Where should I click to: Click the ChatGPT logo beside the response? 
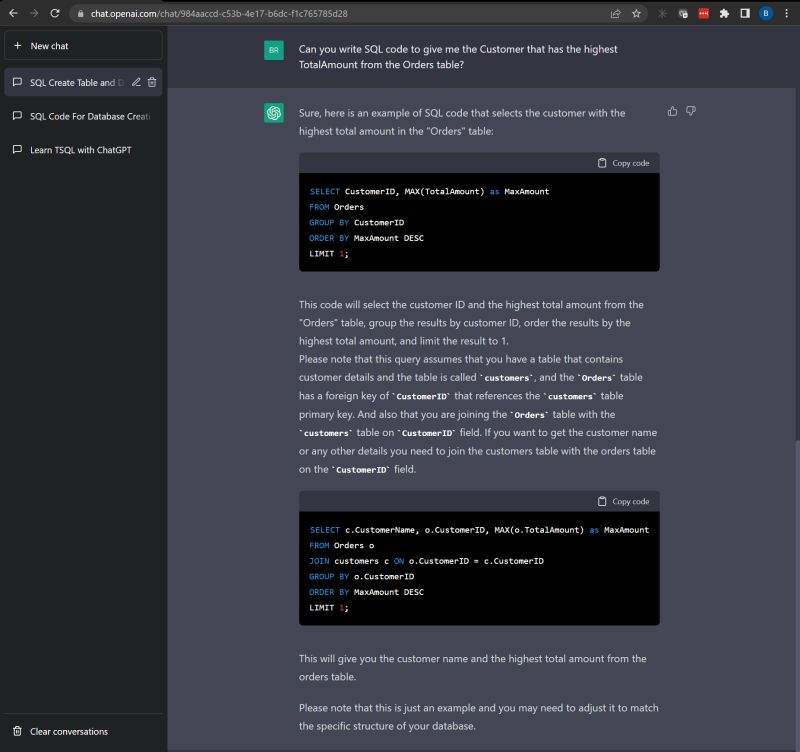273,113
